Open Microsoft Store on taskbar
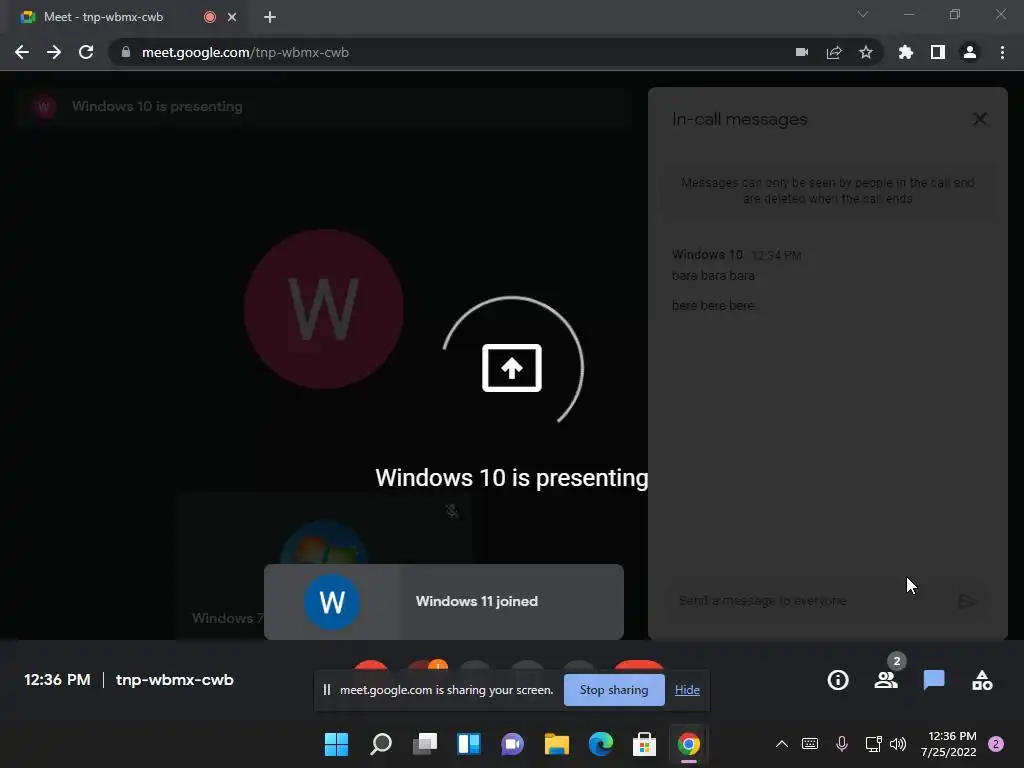 tap(645, 744)
